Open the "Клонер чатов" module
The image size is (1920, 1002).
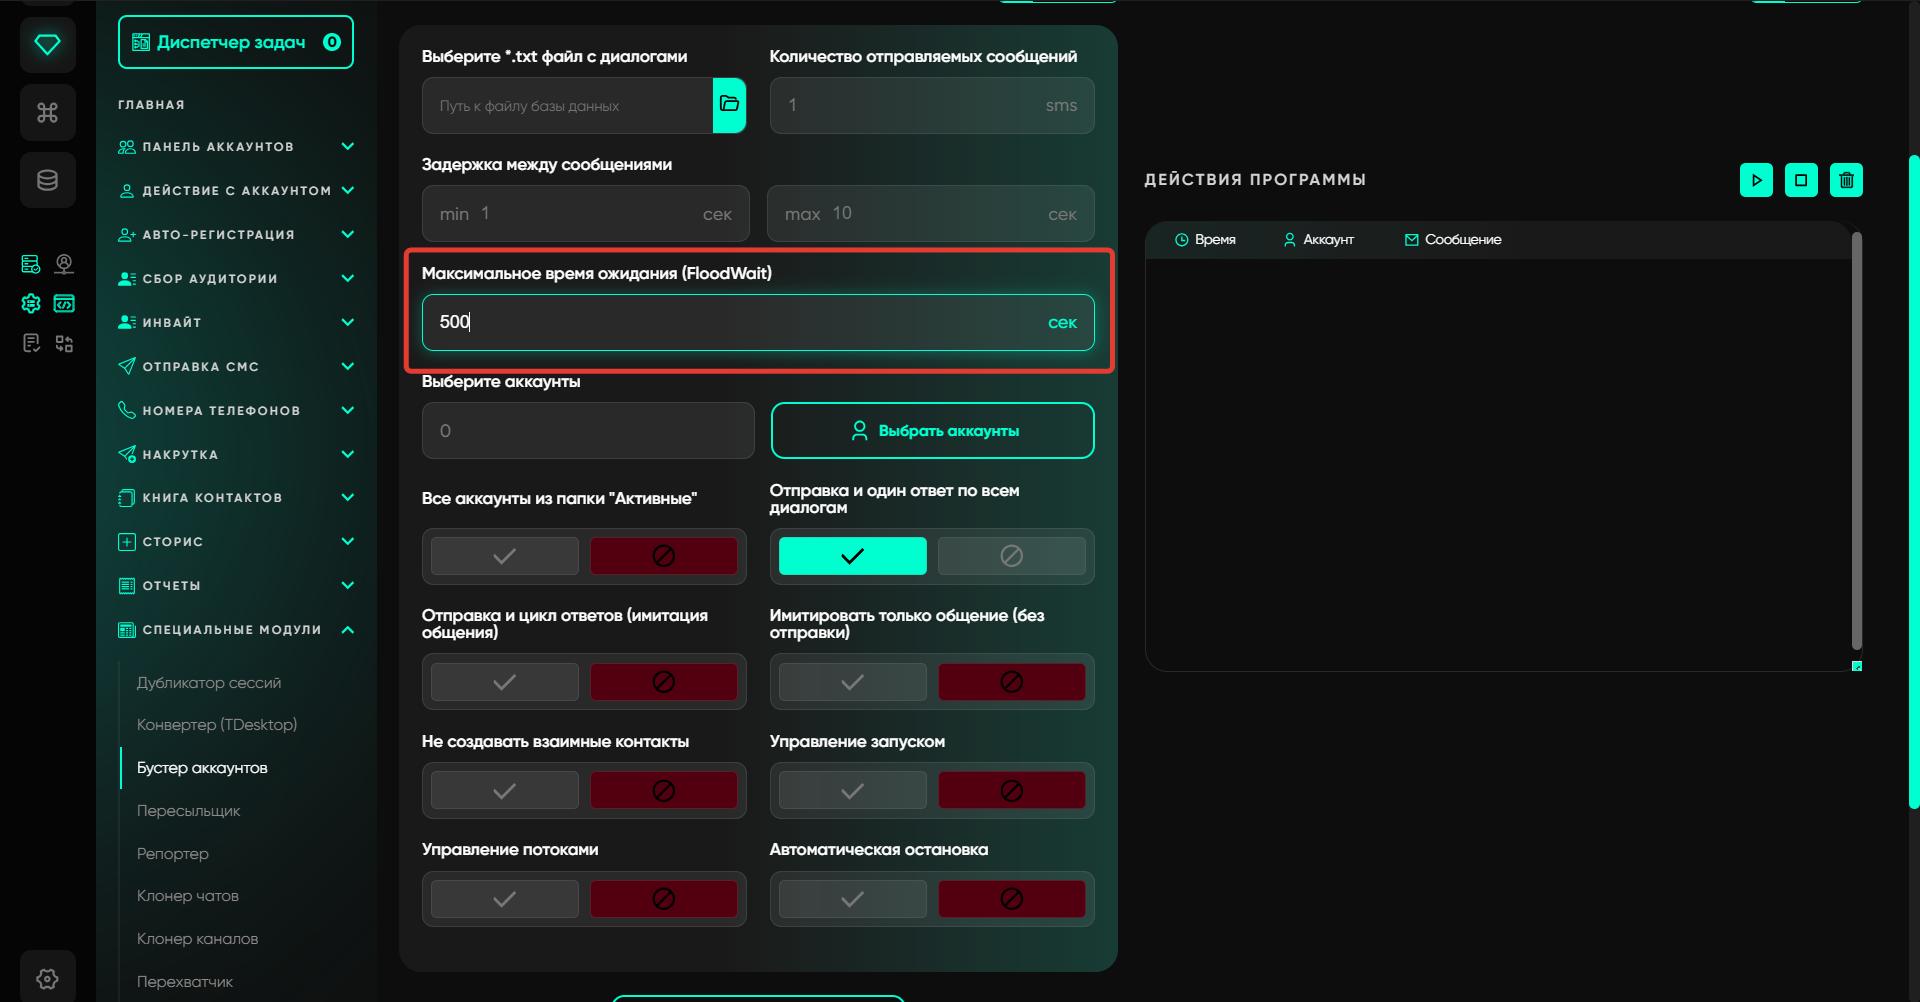tap(188, 896)
